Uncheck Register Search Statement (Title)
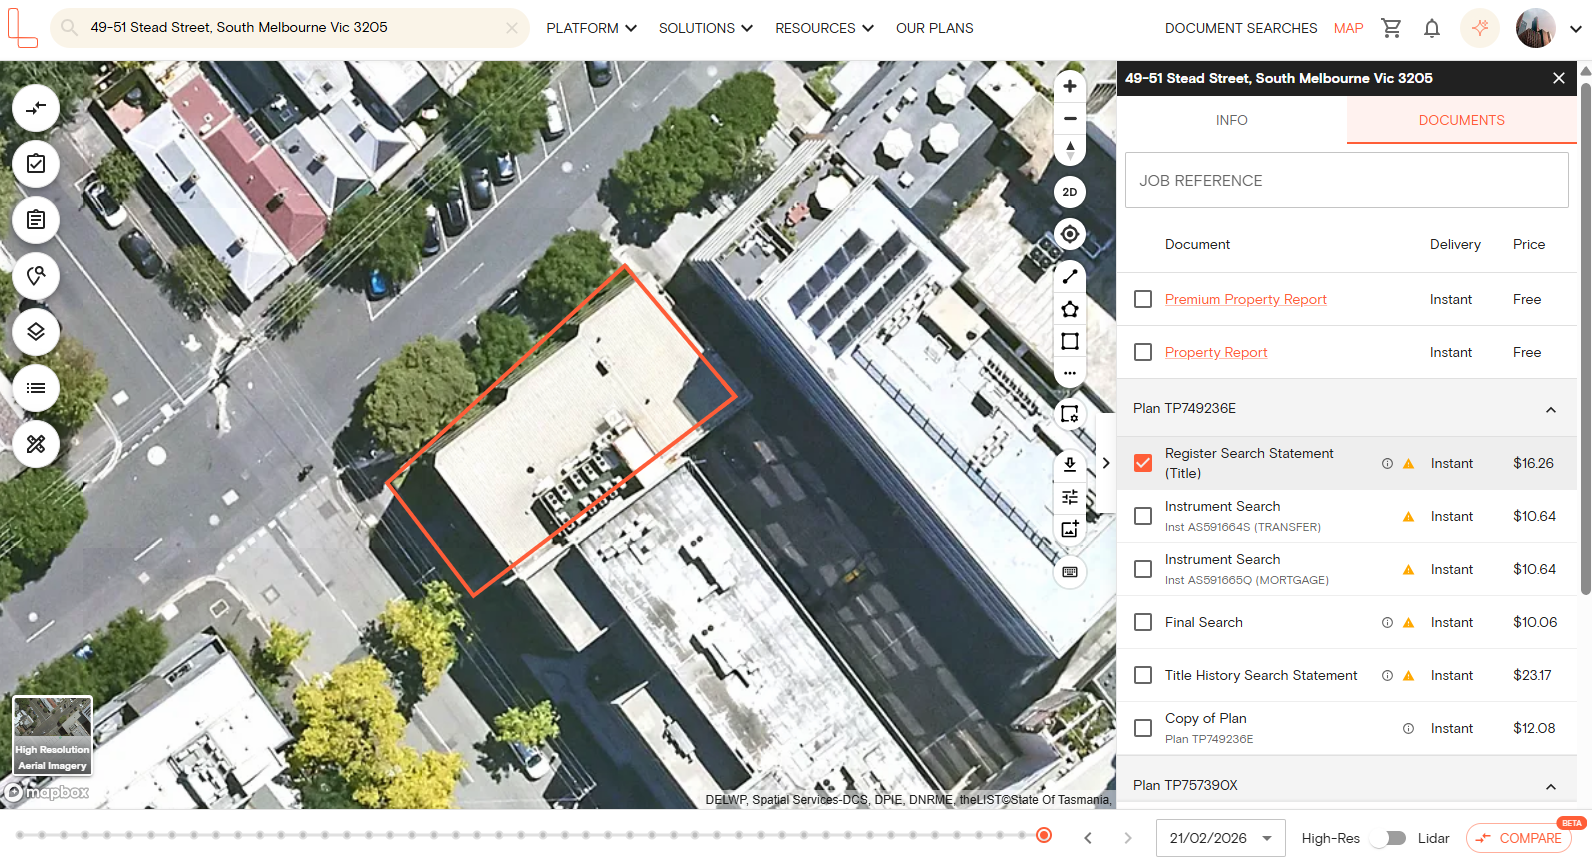 1143,463
